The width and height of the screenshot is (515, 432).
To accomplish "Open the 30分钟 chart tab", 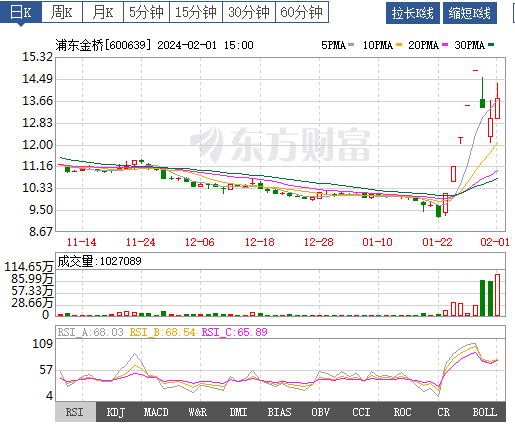I will click(x=249, y=12).
